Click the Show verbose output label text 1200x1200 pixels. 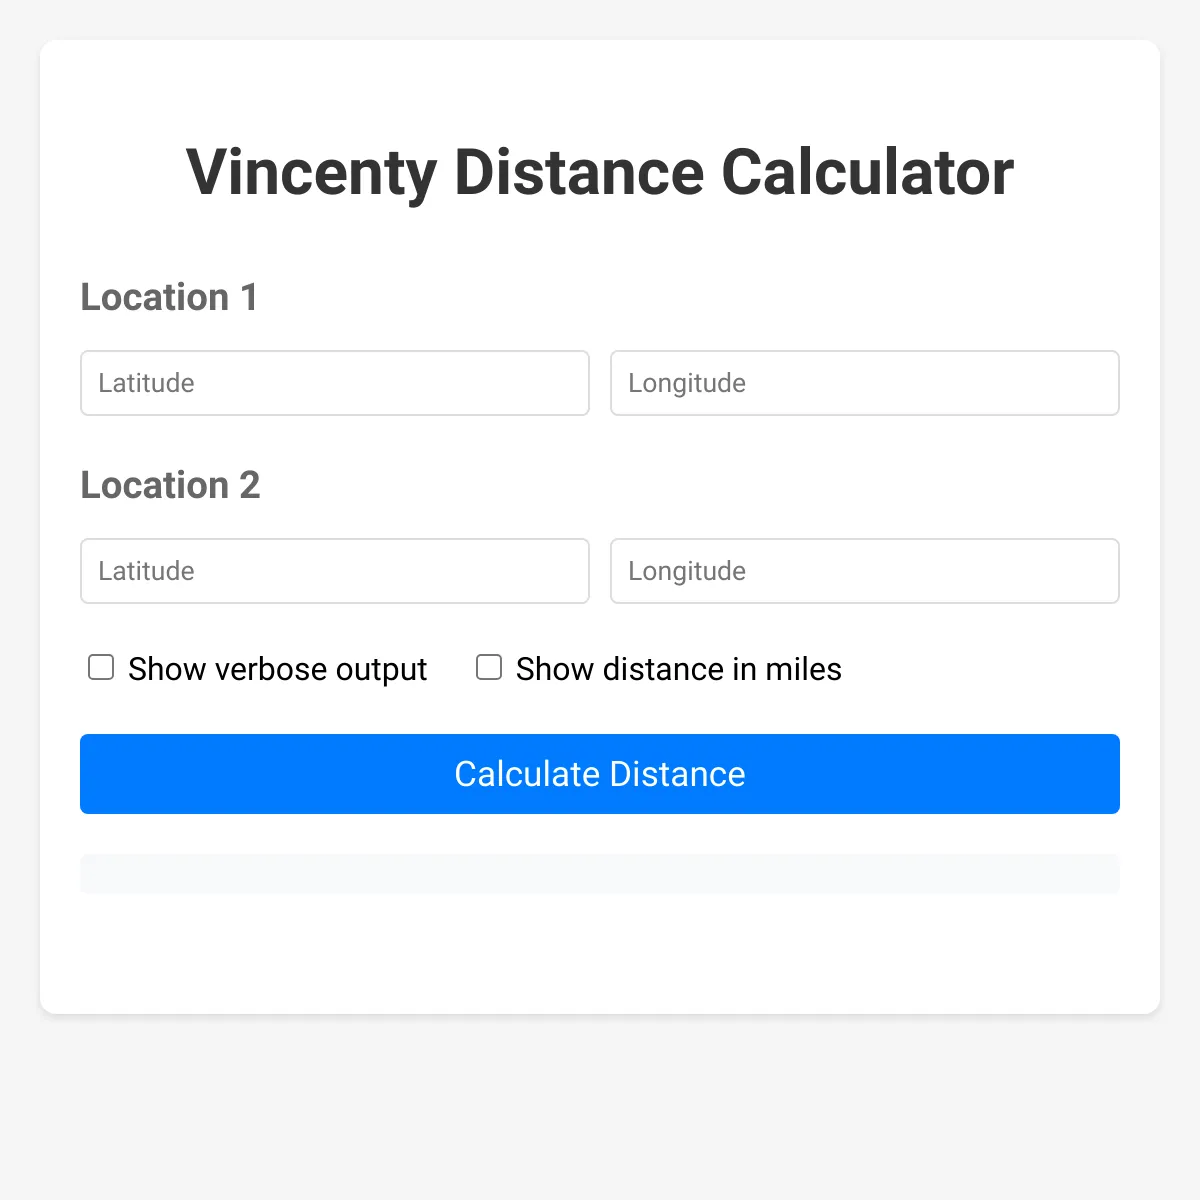coord(277,669)
